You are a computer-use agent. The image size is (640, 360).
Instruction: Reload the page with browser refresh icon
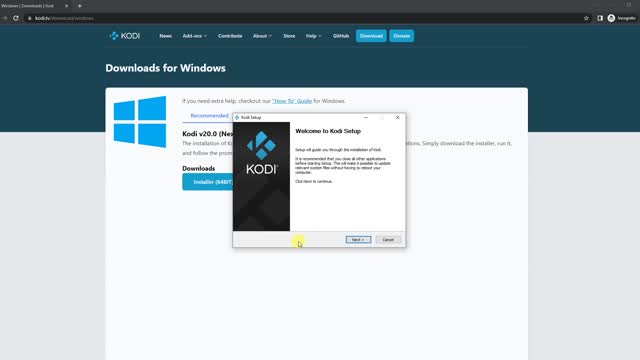click(16, 18)
